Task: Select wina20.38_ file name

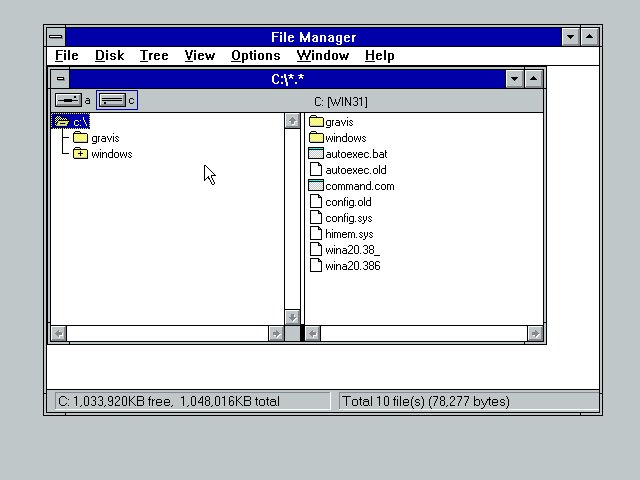Action: 352,250
